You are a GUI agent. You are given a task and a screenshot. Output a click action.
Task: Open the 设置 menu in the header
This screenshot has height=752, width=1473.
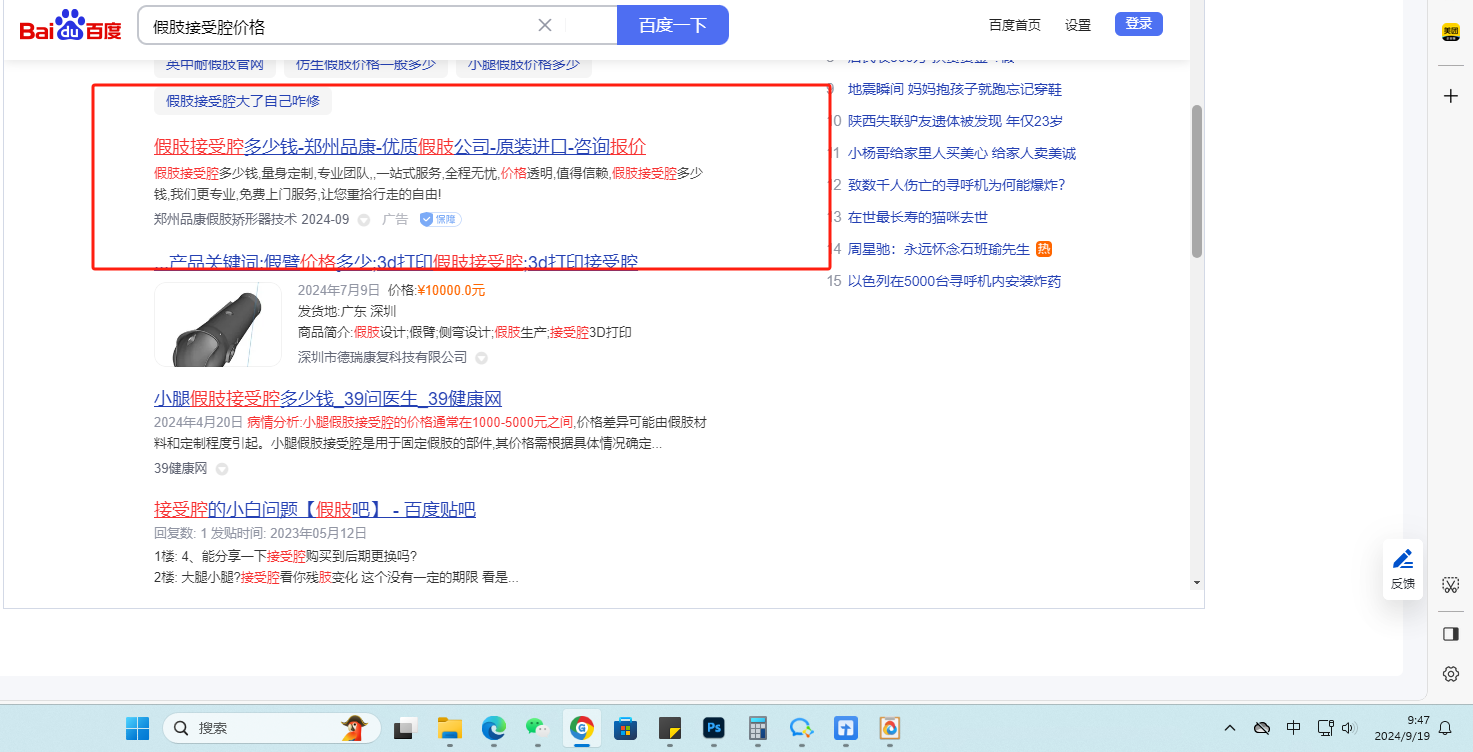coord(1078,25)
